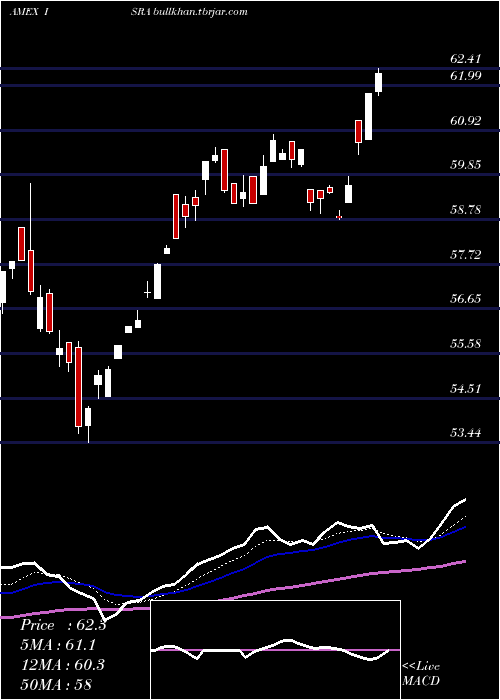The height and width of the screenshot is (700, 500).
Task: Click the 12MA : 60.3 readout
Action: [x=63, y=664]
